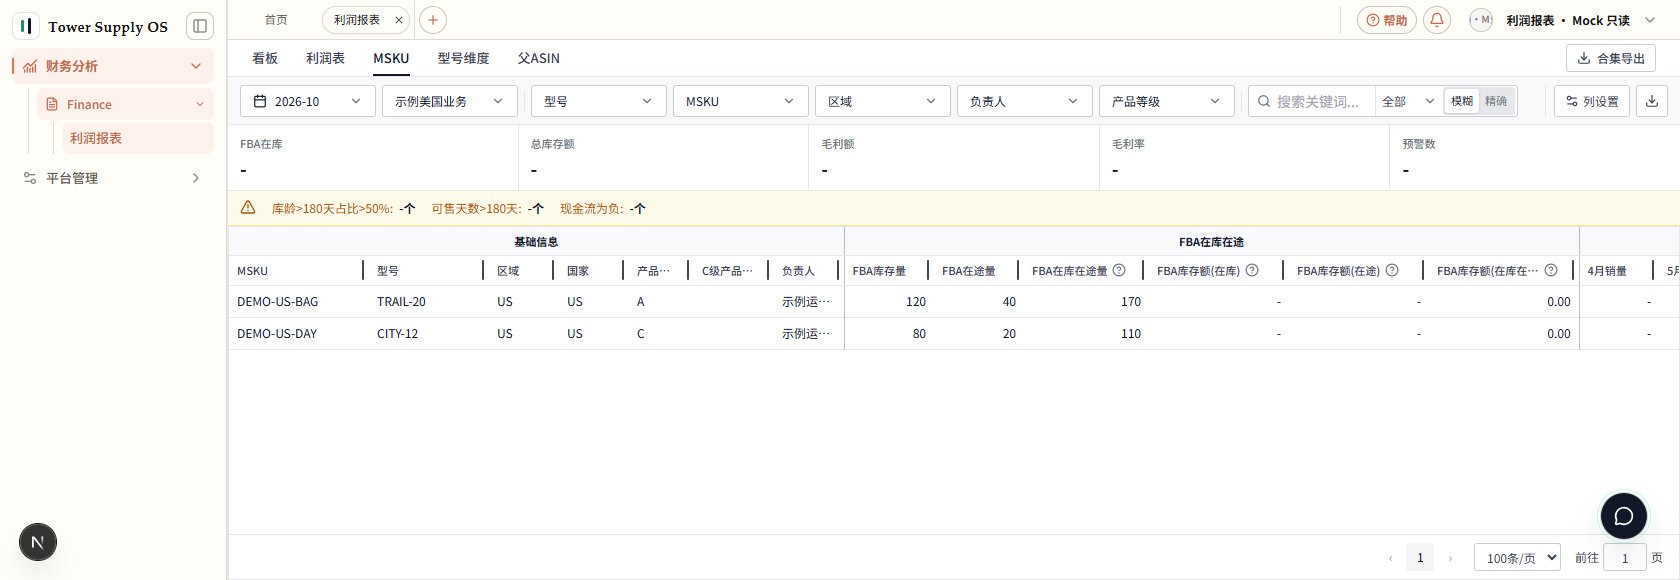
Task: Switch to the 型号维度 tab
Action: [463, 58]
